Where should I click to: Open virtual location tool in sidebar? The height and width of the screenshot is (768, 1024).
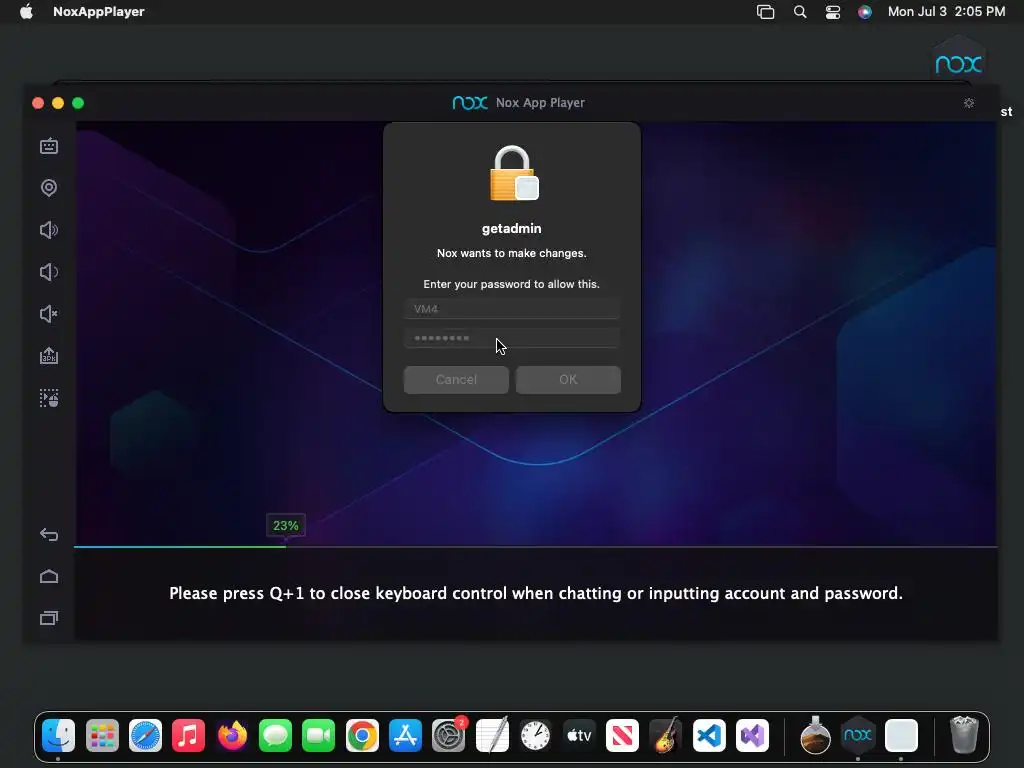[x=49, y=188]
